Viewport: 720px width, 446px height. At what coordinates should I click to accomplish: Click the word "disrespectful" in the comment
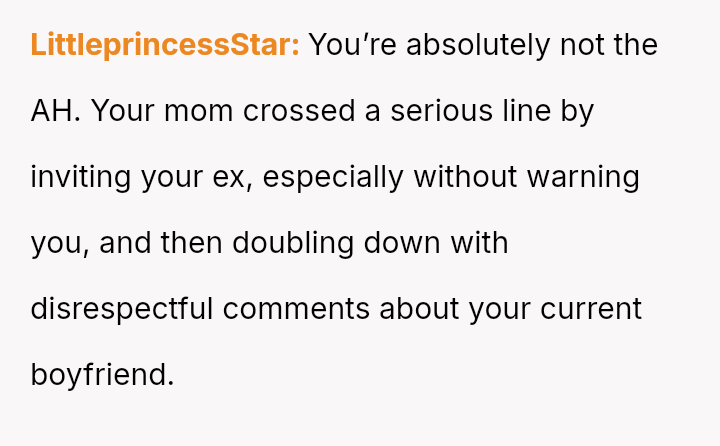pyautogui.click(x=122, y=309)
